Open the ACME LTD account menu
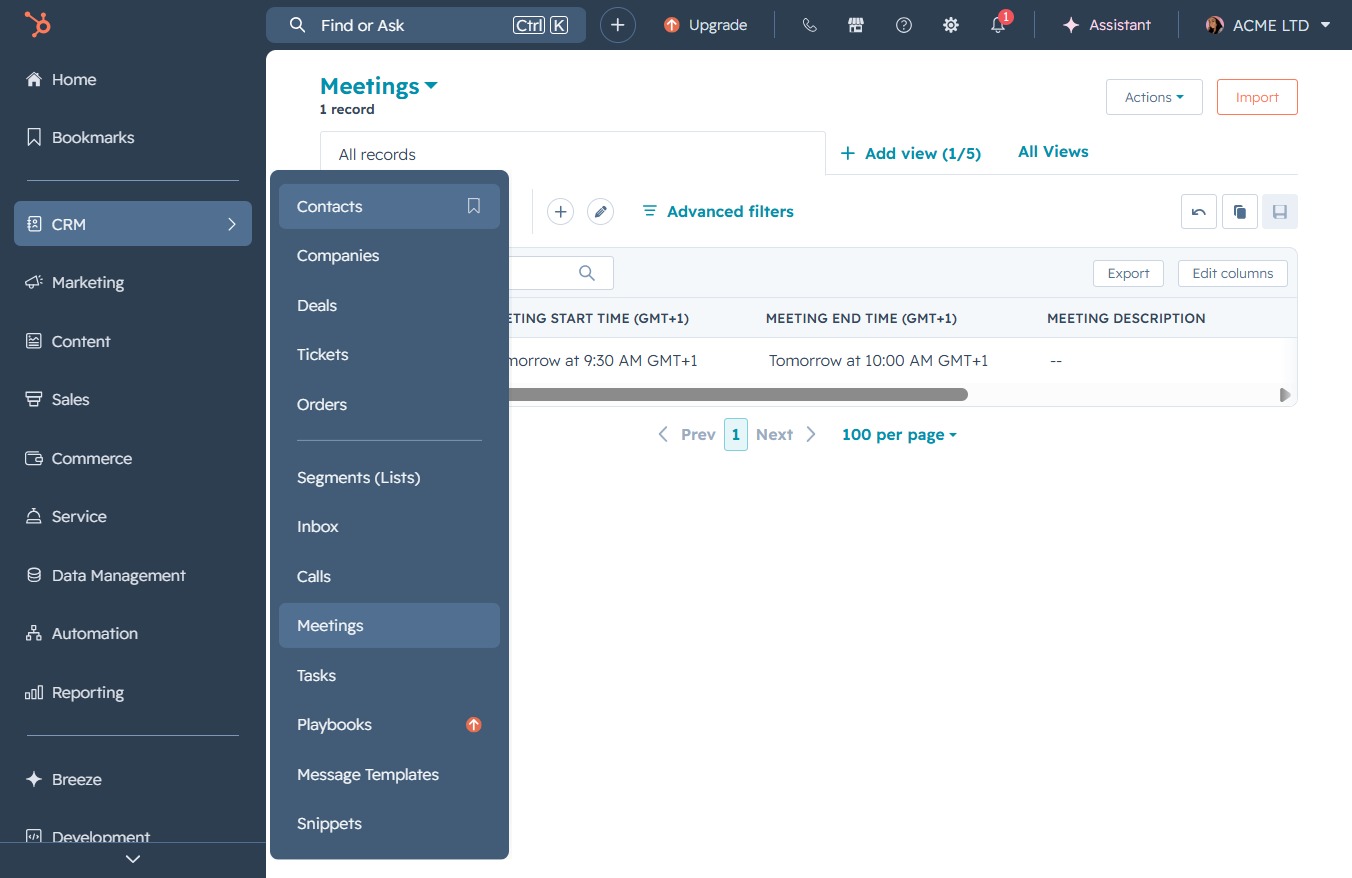Viewport: 1352px width, 878px height. (x=1268, y=25)
